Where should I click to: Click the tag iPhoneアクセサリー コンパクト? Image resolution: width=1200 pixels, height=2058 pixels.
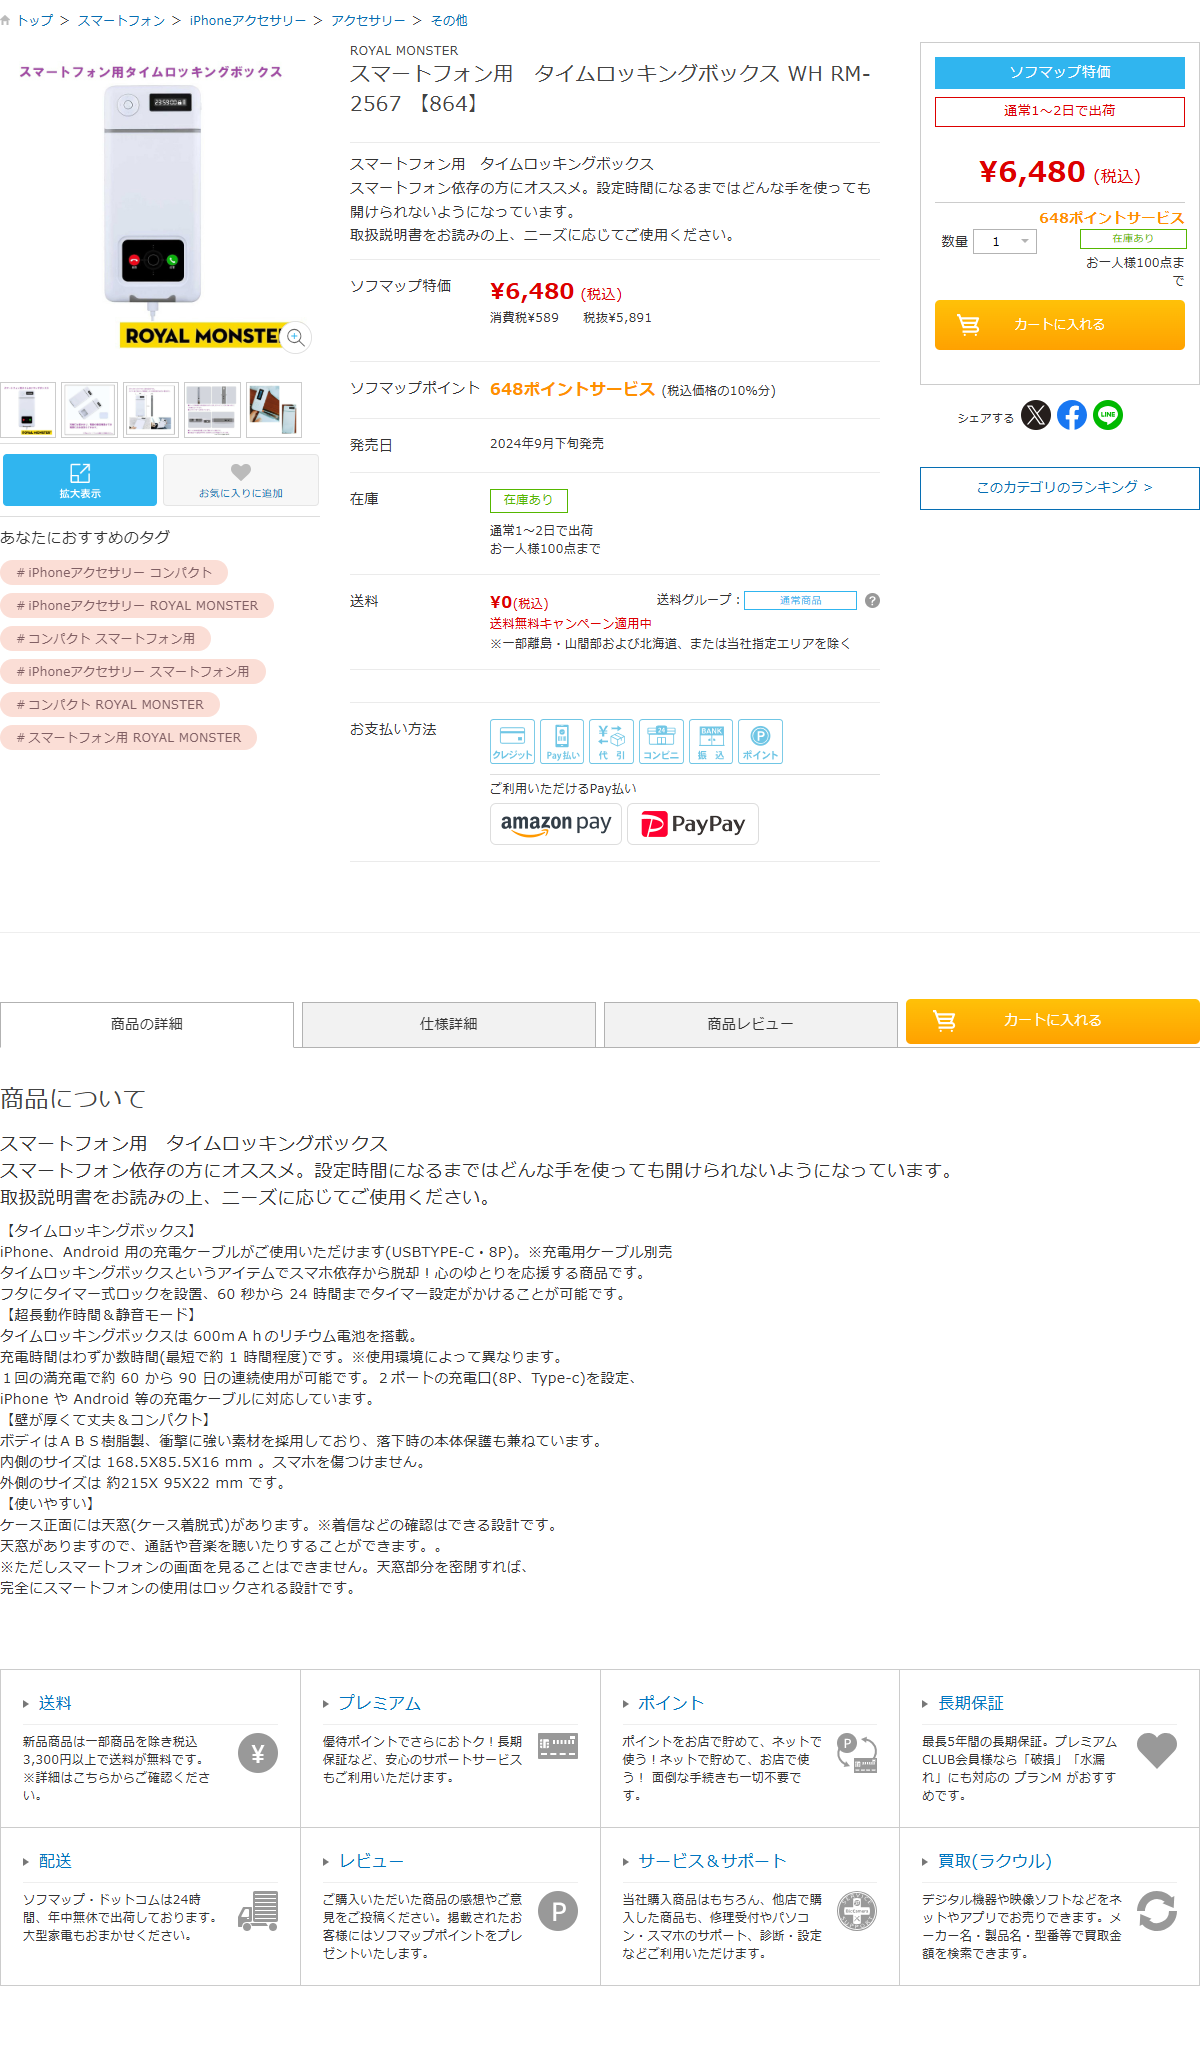coord(114,573)
